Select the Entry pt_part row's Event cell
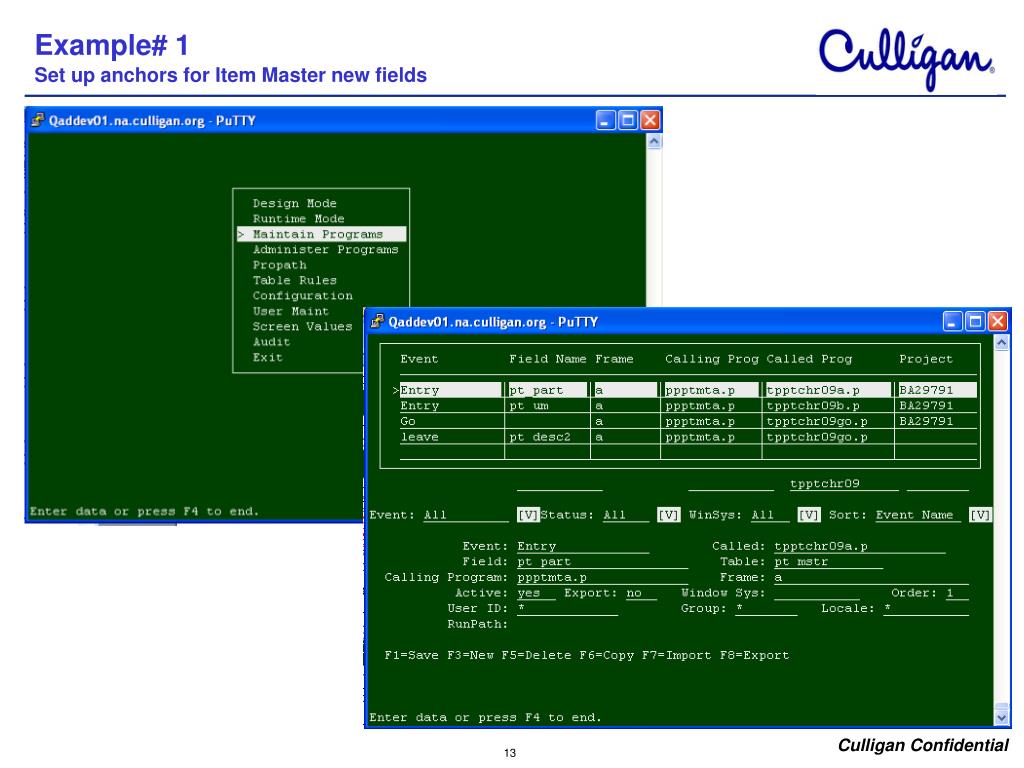This screenshot has height=768, width=1024. coord(451,390)
